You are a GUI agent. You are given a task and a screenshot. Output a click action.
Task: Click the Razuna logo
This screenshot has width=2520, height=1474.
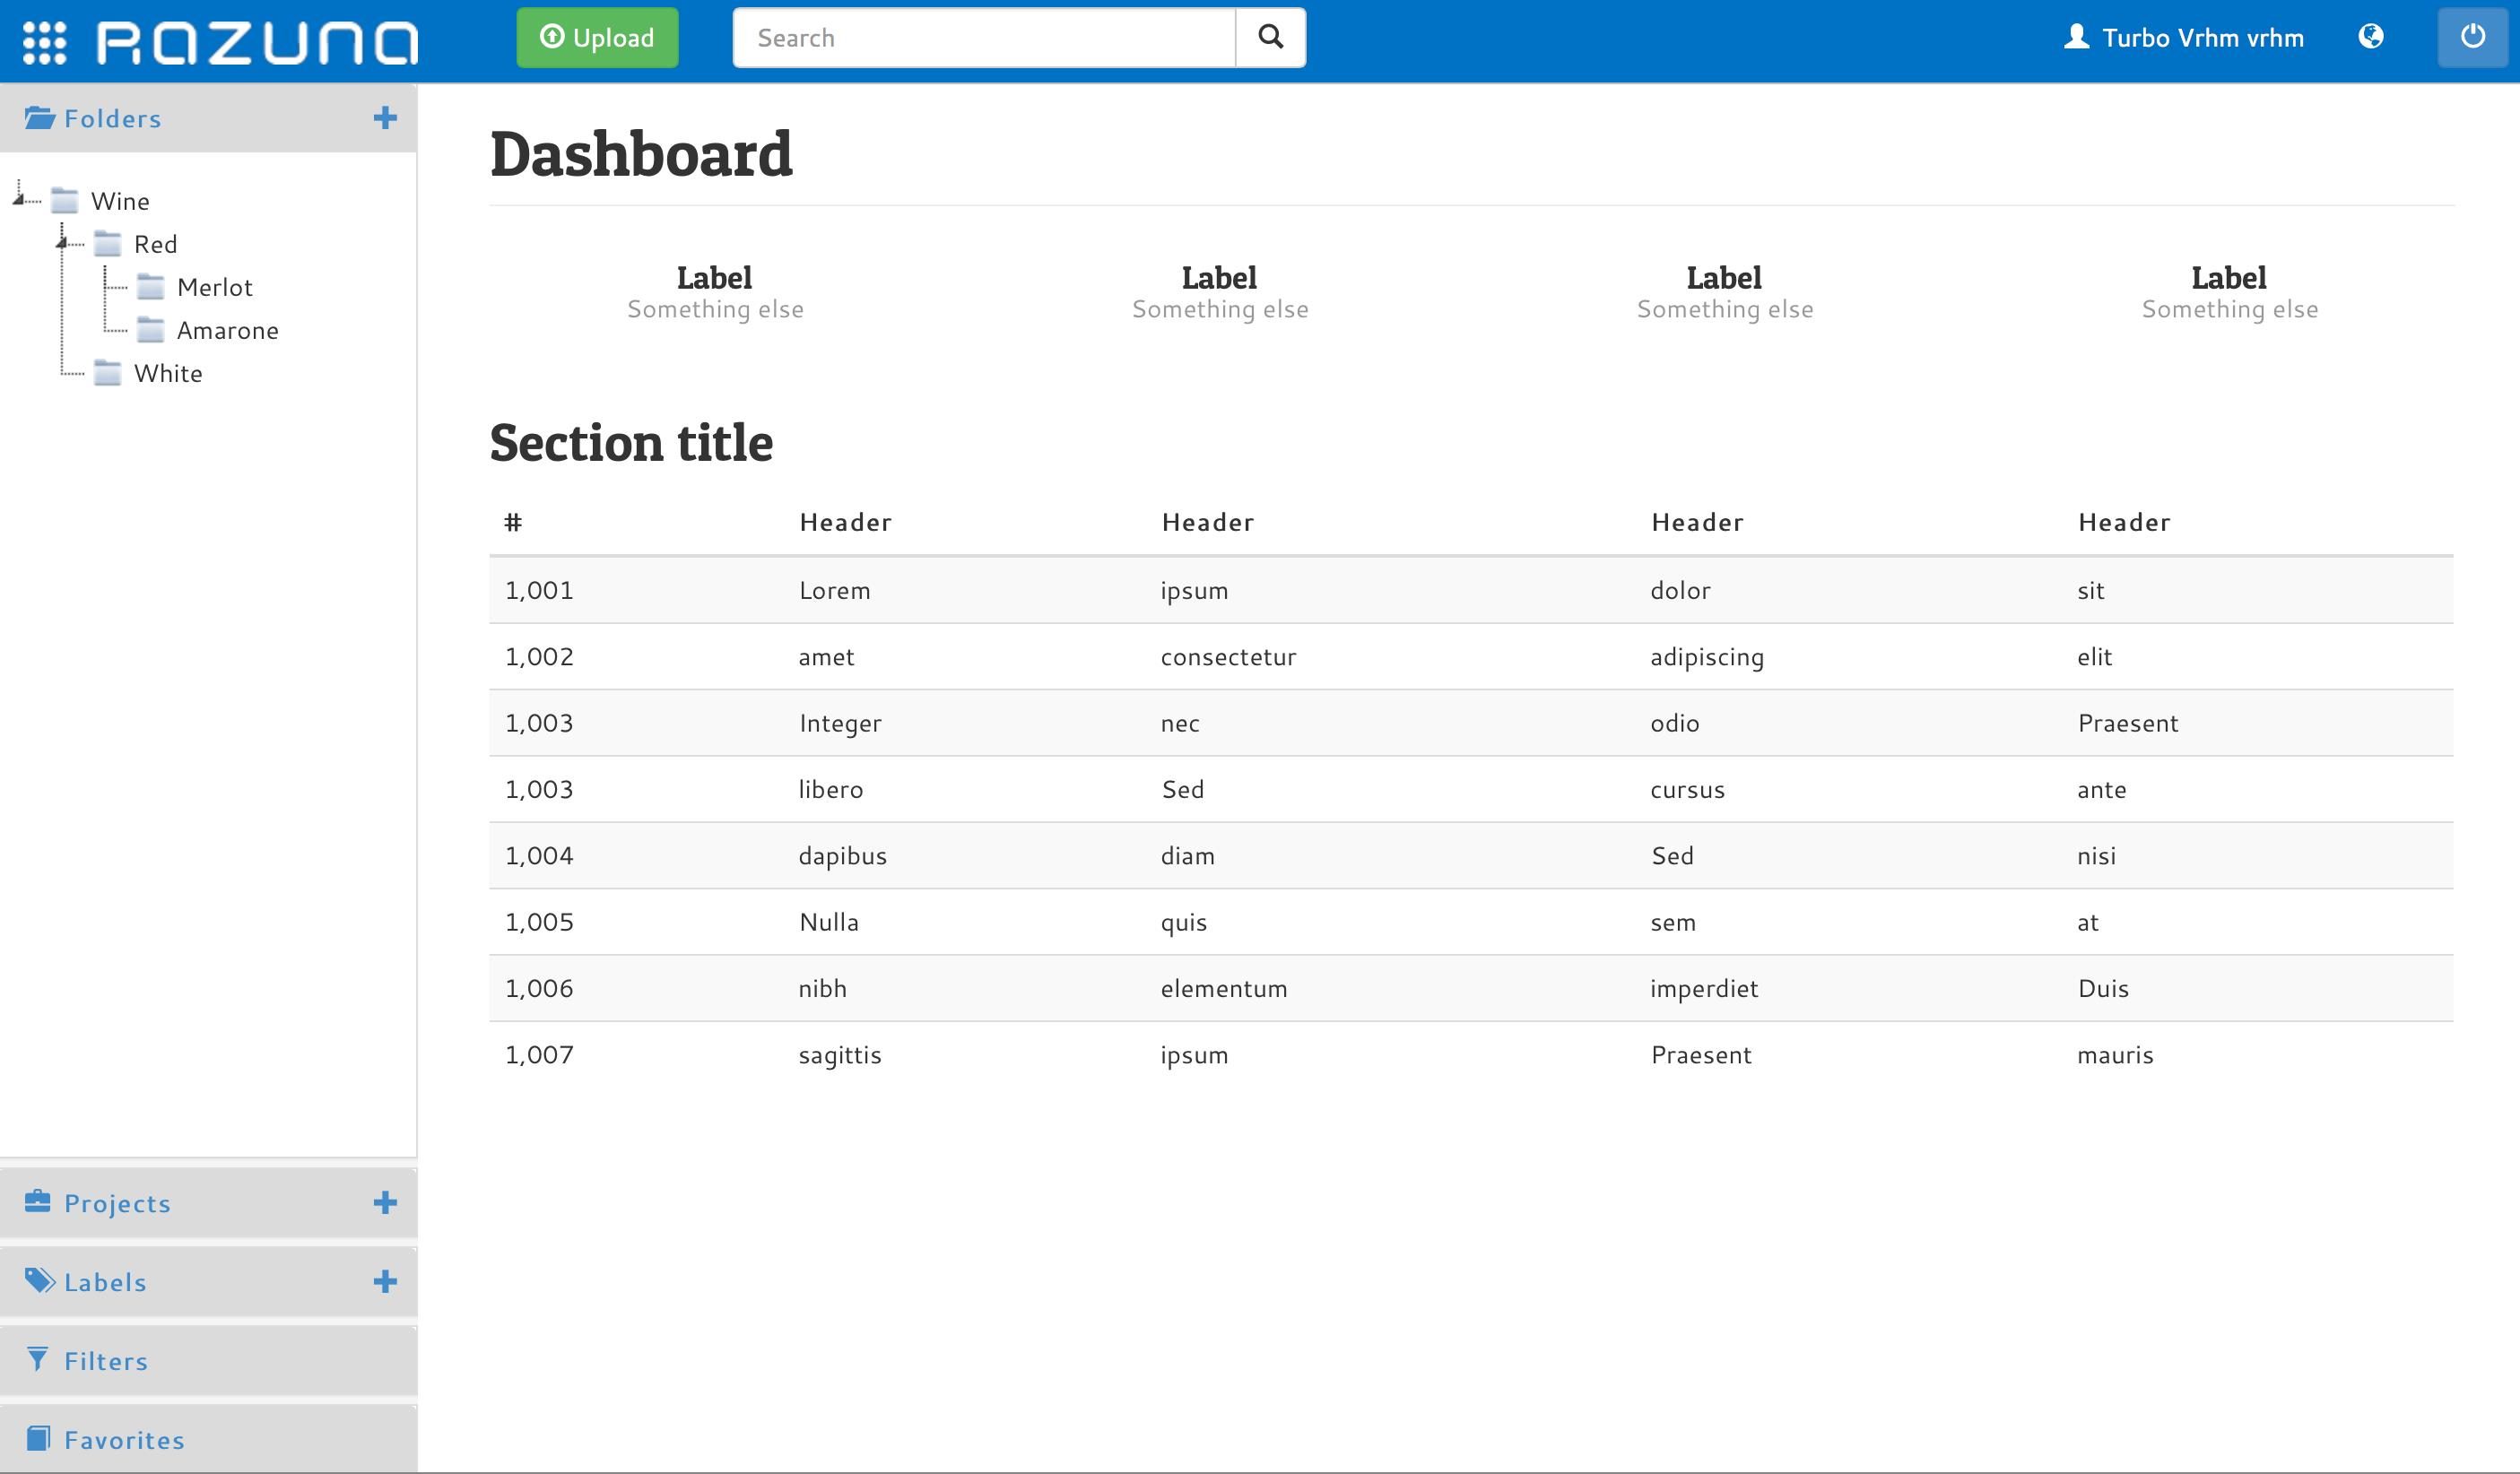(x=257, y=42)
